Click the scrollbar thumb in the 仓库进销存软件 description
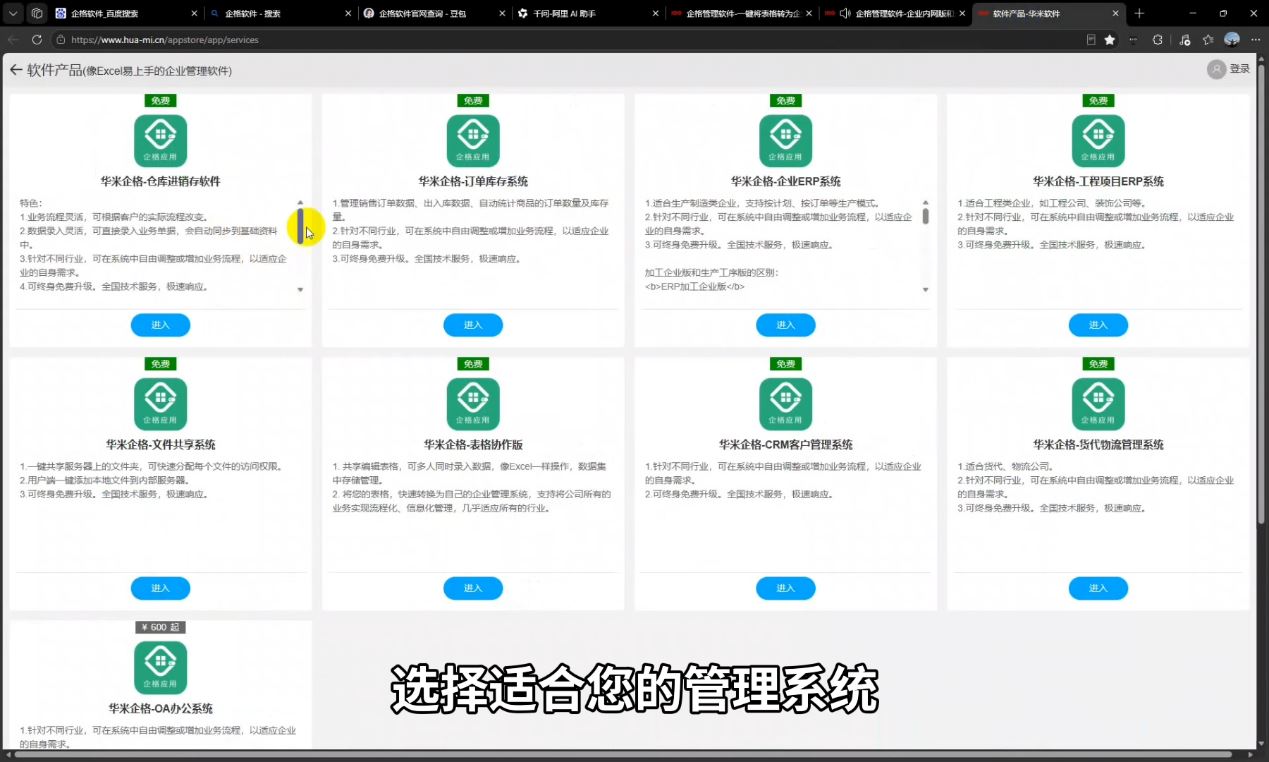Screen dimensions: 1269x762 click(x=300, y=227)
